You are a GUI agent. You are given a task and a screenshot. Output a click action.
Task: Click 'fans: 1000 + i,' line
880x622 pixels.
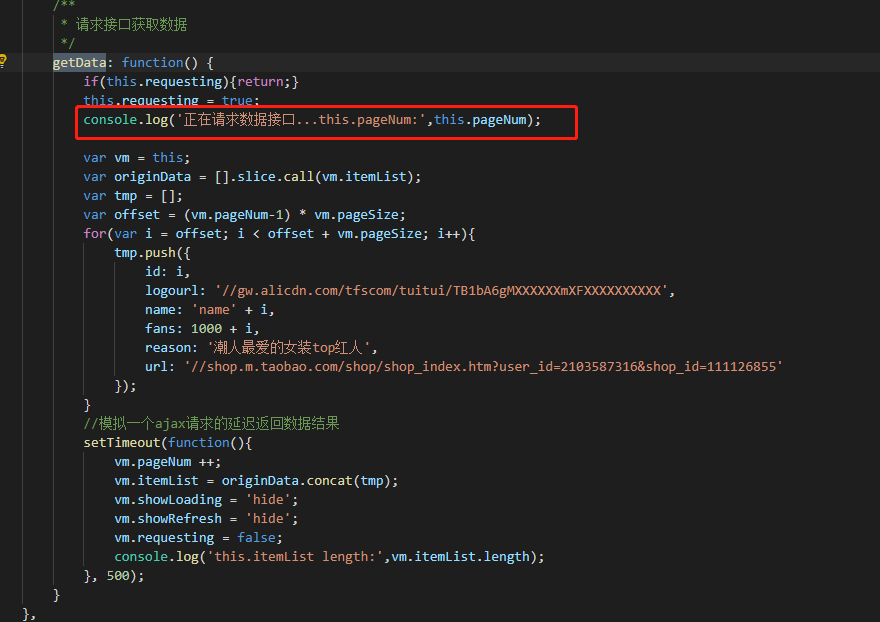tap(202, 329)
